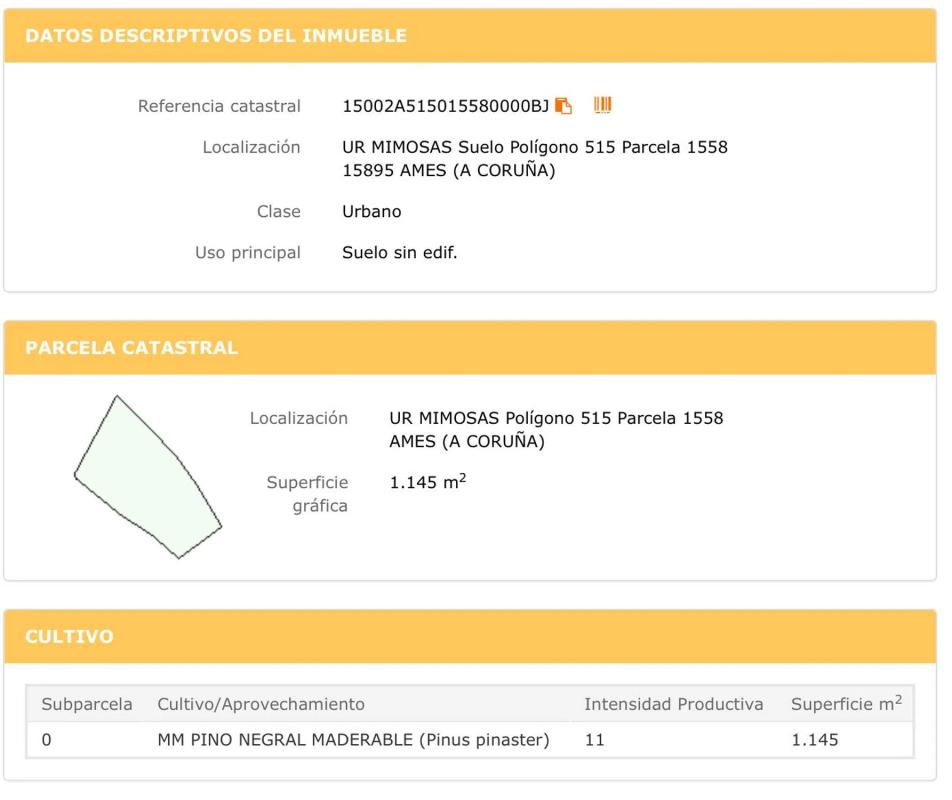Select the reference number 15002A515015580000BJ

click(x=446, y=105)
